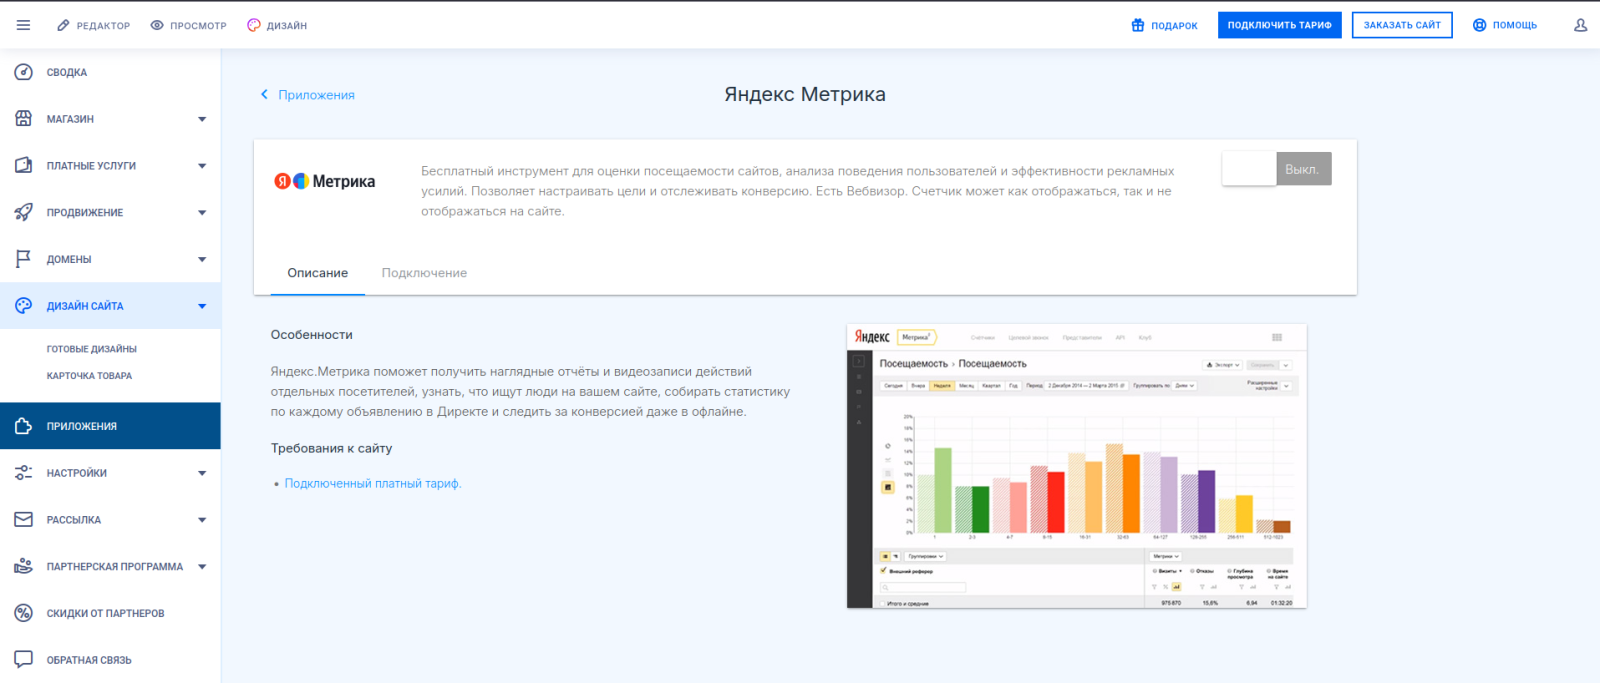1600x683 pixels.
Task: Expand the Партнерская программа arrow
Action: pyautogui.click(x=202, y=566)
